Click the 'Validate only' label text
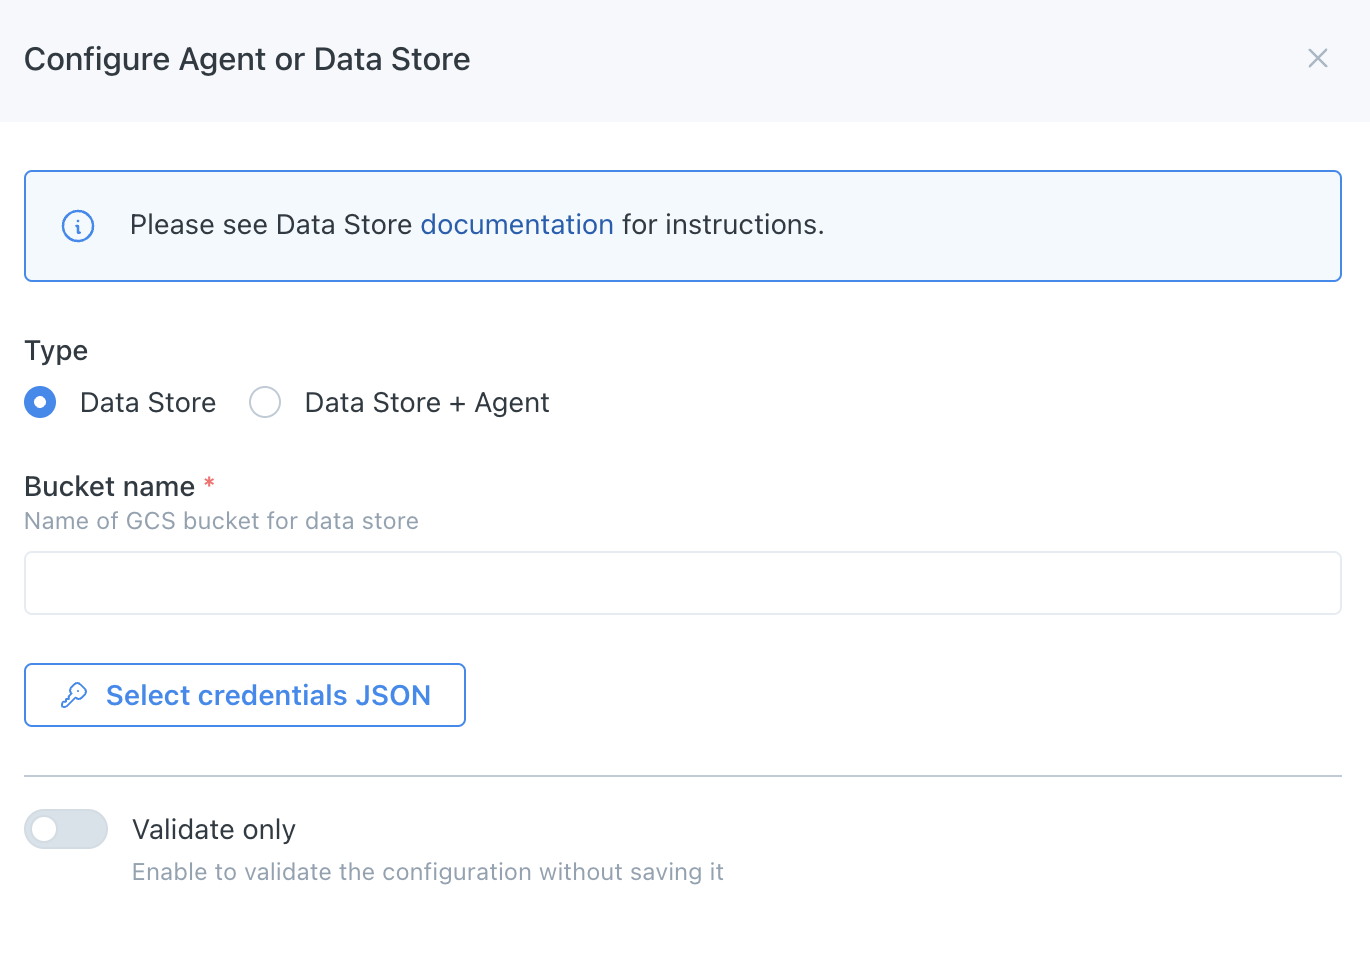Viewport: 1370px width, 960px height. click(214, 829)
